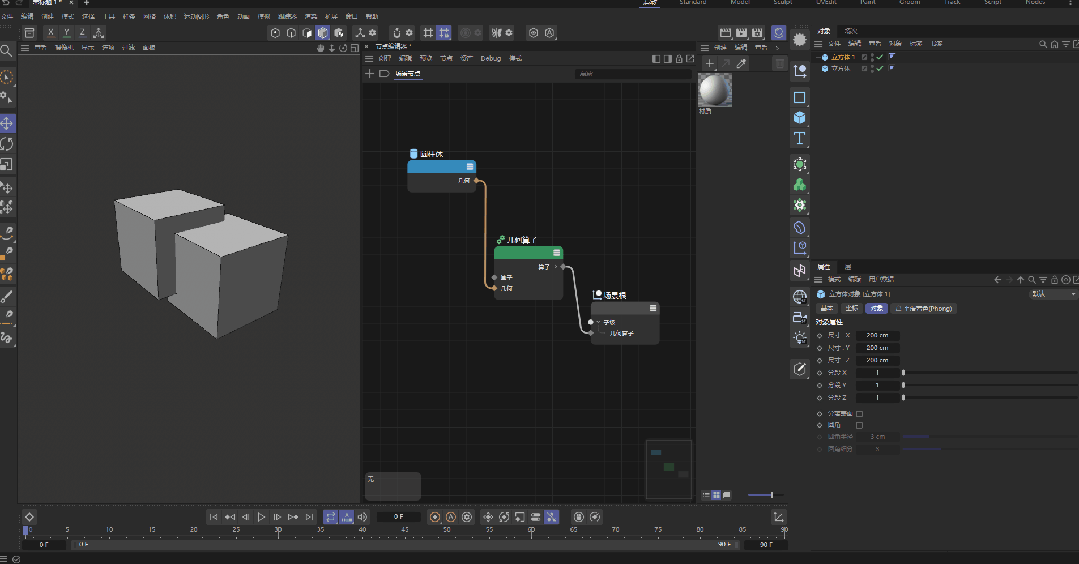1079x564 pixels.
Task: Open the Debug menu in node editor
Action: (x=490, y=59)
